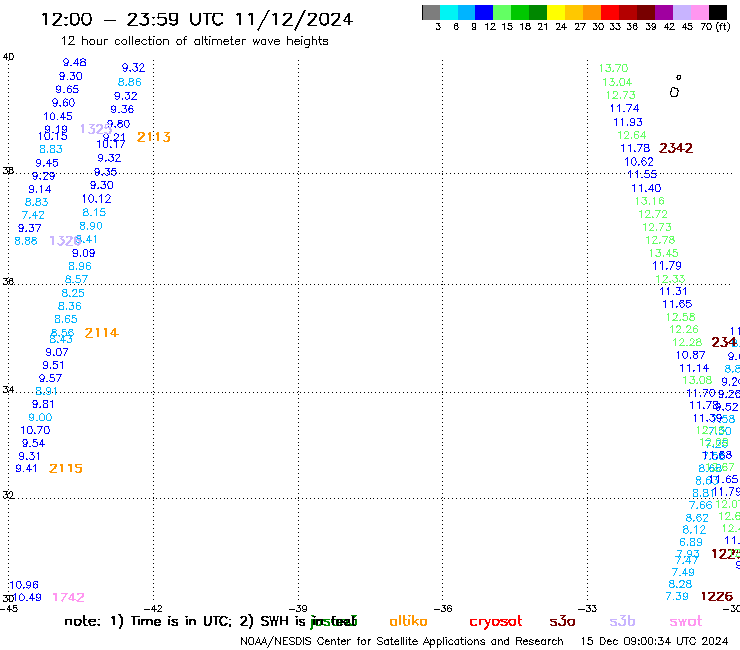Click the wave height value '9.09'

point(84,253)
